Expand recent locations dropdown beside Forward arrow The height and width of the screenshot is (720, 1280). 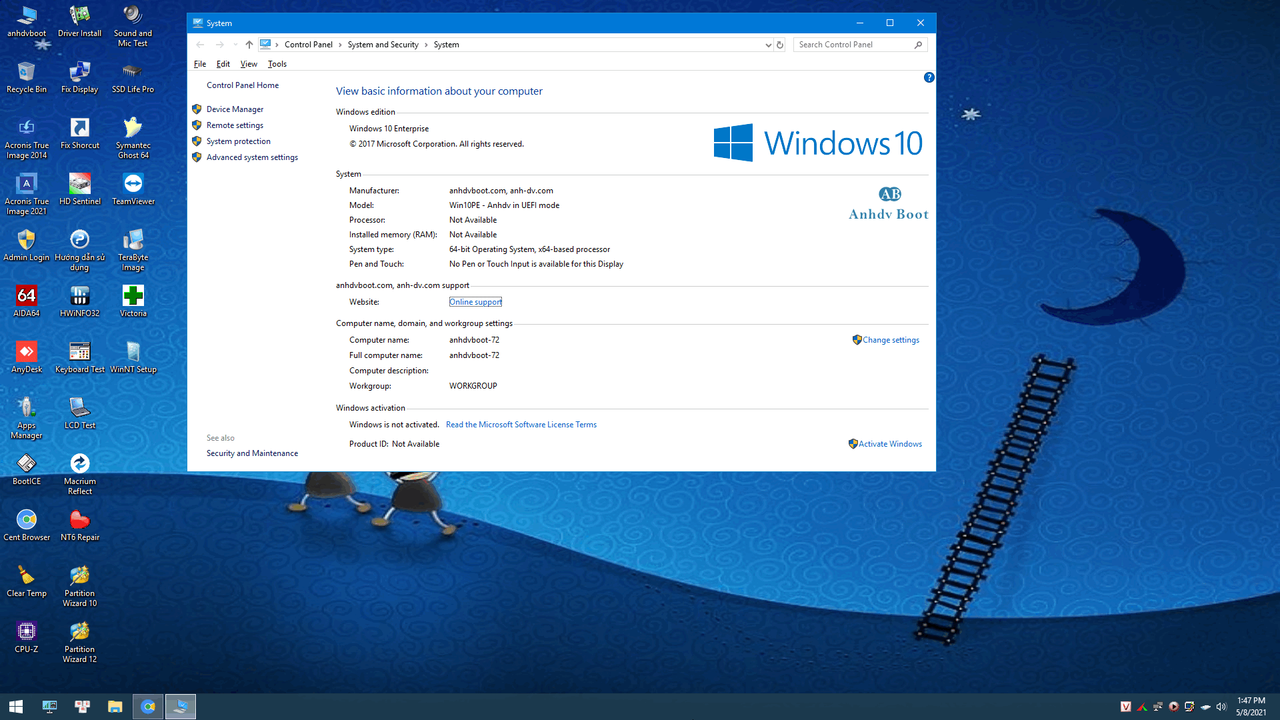[235, 45]
